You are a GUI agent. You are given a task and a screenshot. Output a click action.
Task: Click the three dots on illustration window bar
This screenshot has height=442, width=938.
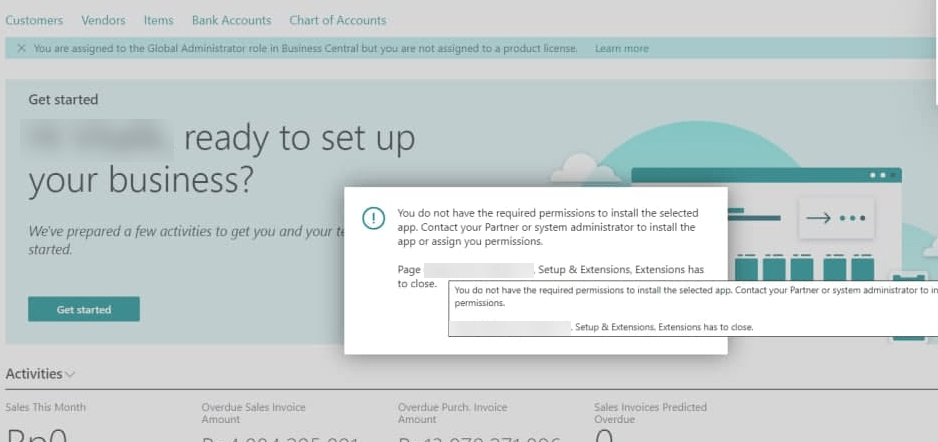(x=880, y=175)
